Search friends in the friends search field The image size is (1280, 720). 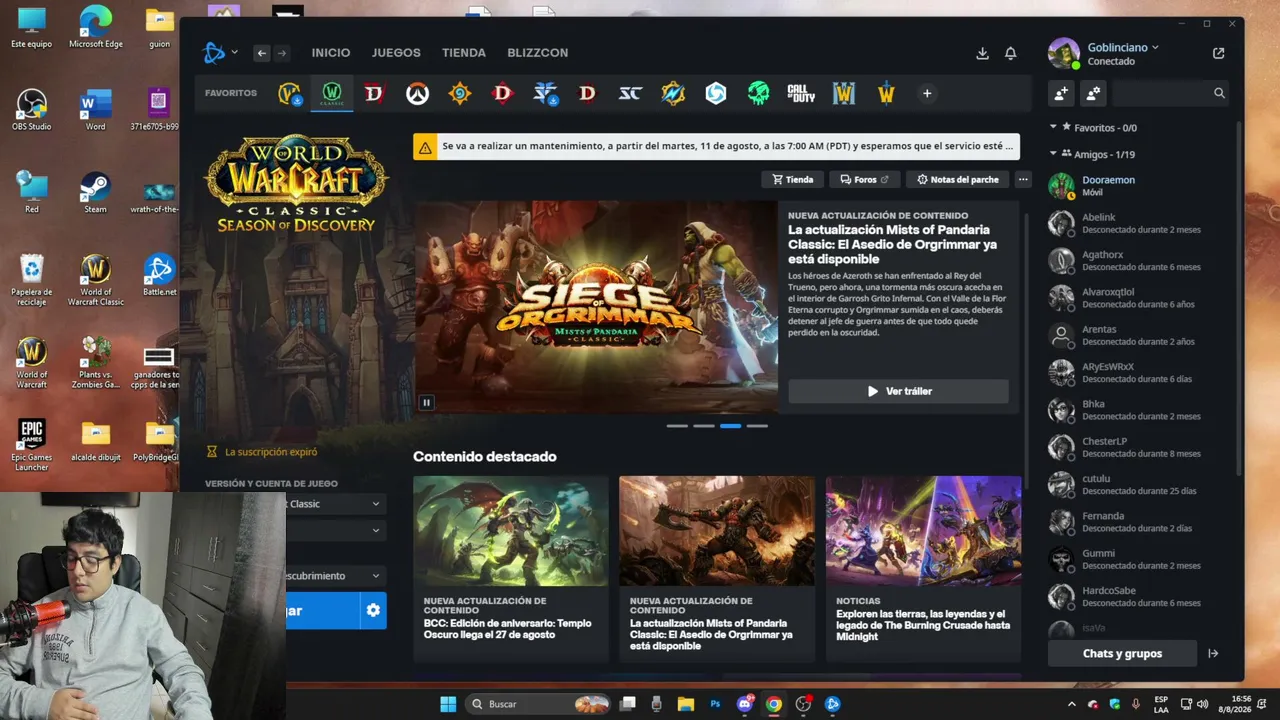[x=1170, y=93]
